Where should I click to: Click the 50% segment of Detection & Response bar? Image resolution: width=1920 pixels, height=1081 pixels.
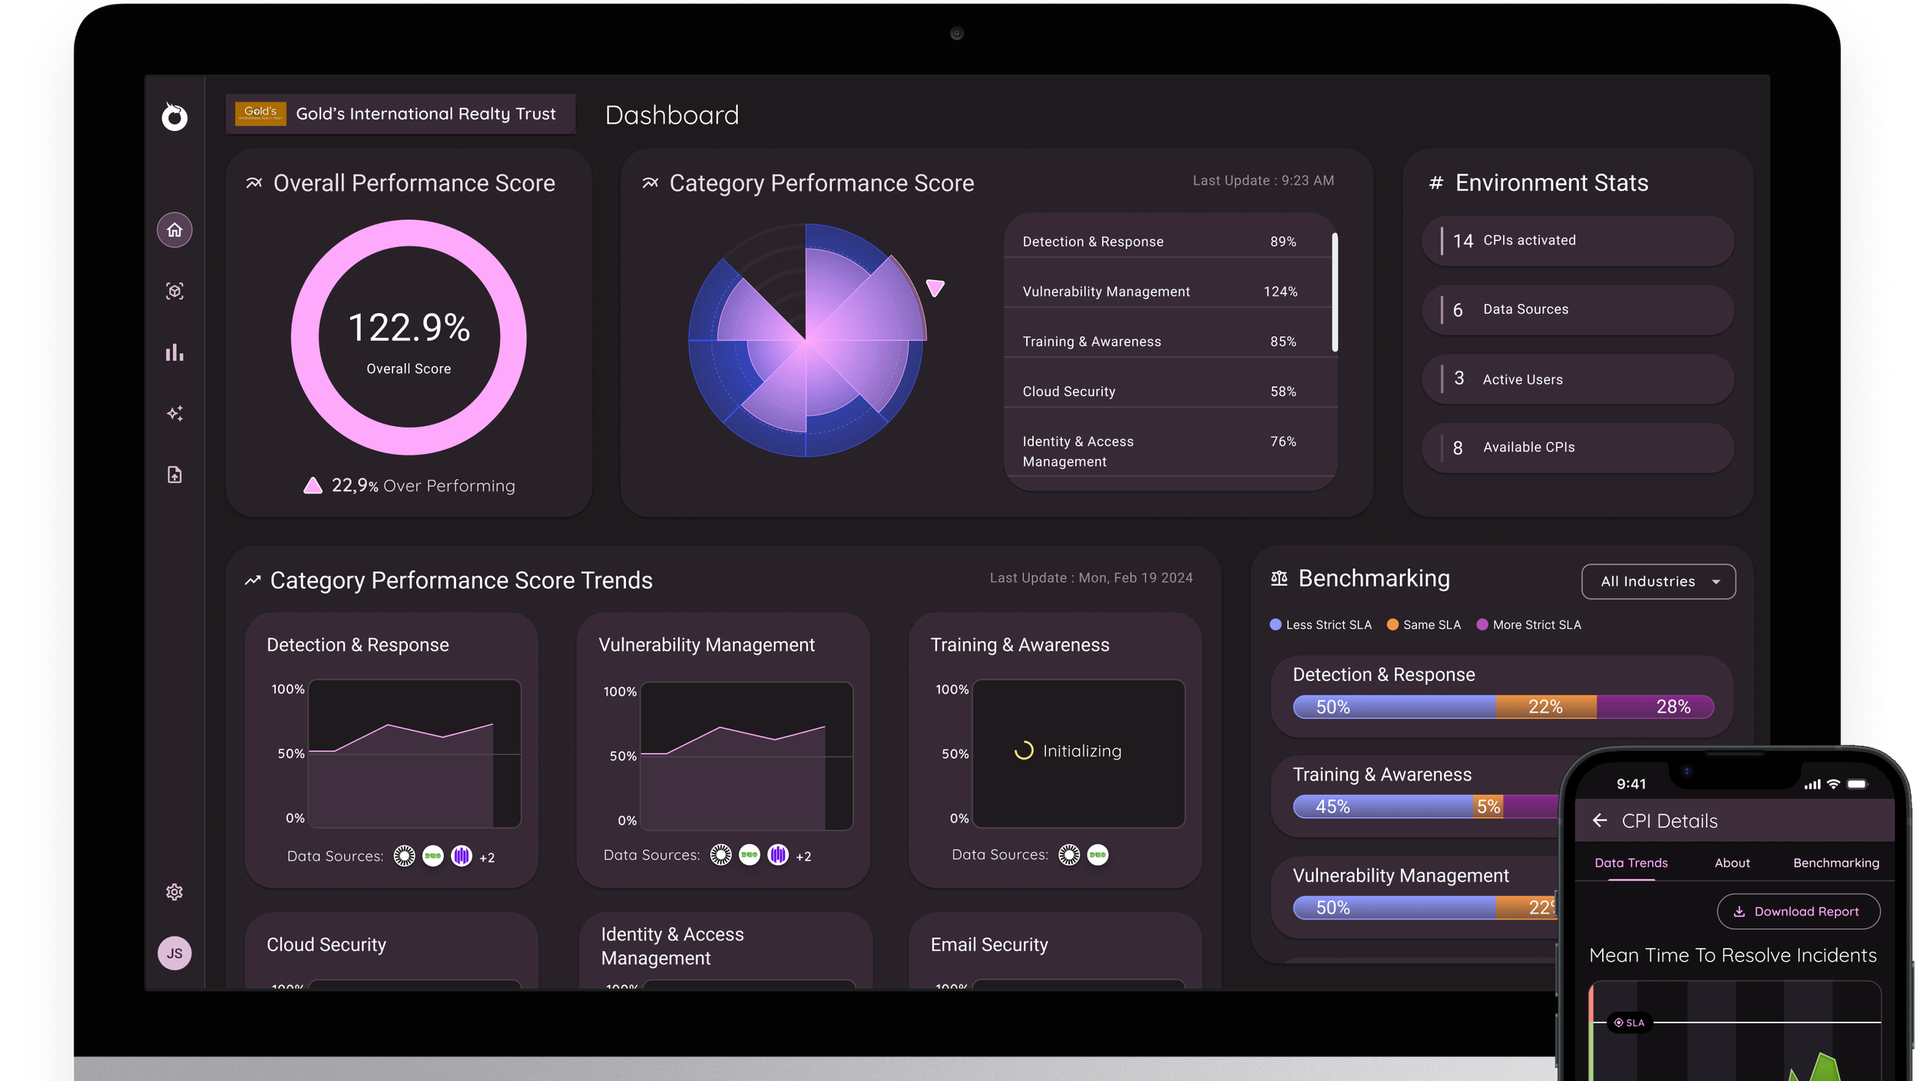point(1394,707)
